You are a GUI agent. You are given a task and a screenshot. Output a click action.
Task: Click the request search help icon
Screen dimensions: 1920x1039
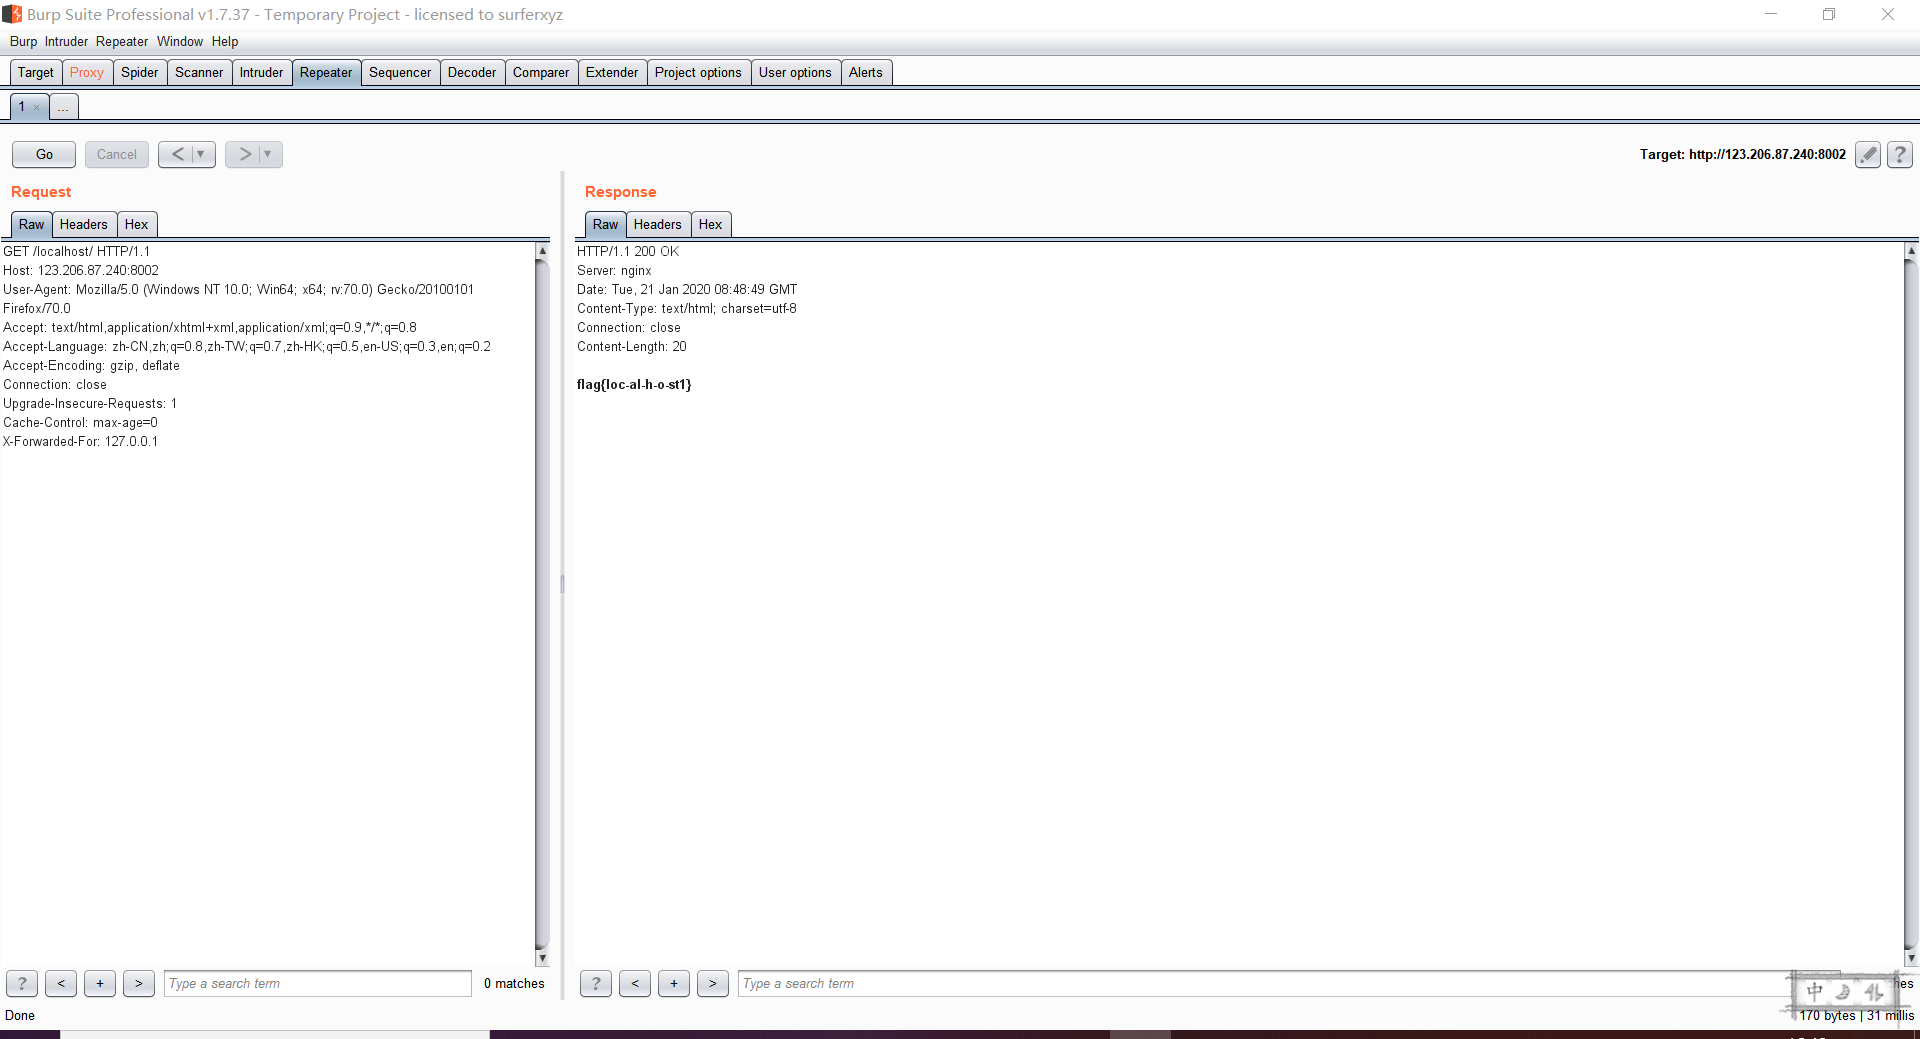(22, 984)
